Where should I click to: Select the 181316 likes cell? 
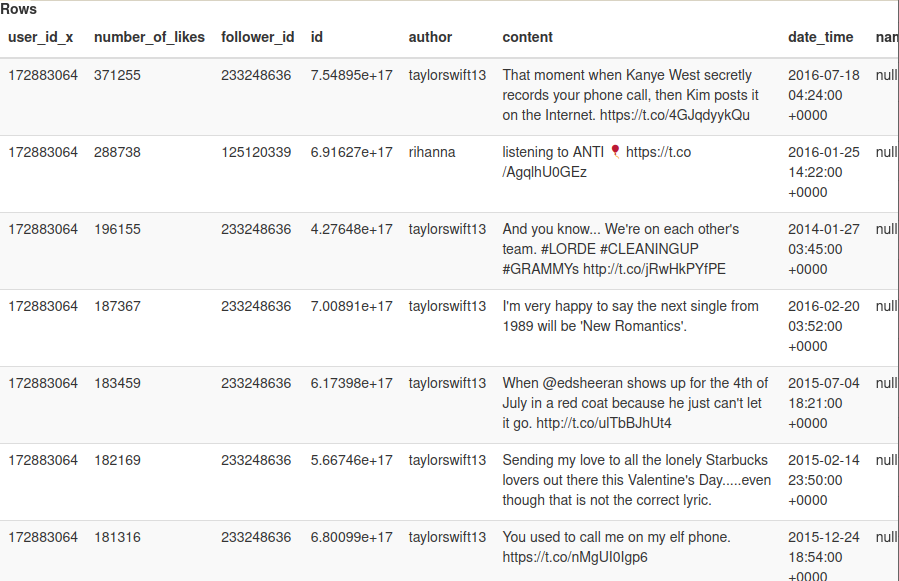pos(117,537)
